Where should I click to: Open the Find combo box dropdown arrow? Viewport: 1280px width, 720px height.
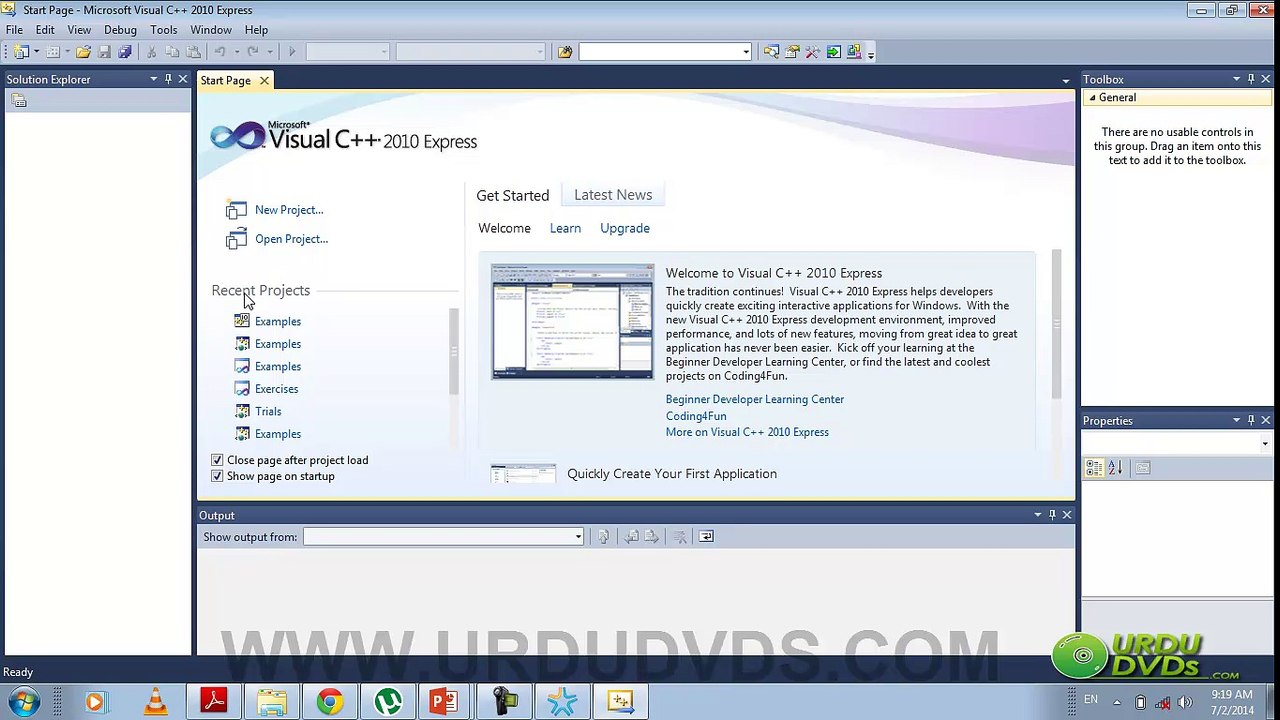(746, 52)
